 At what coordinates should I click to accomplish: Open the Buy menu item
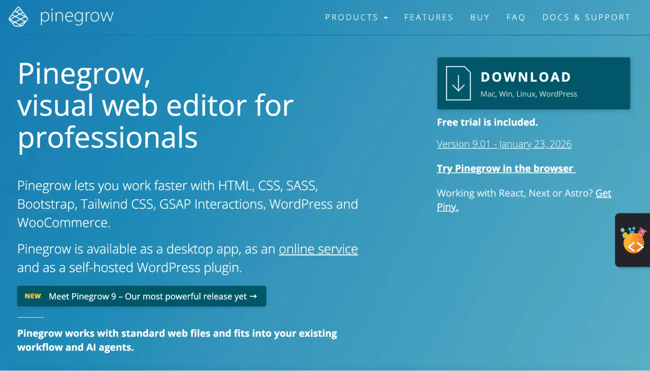point(480,17)
